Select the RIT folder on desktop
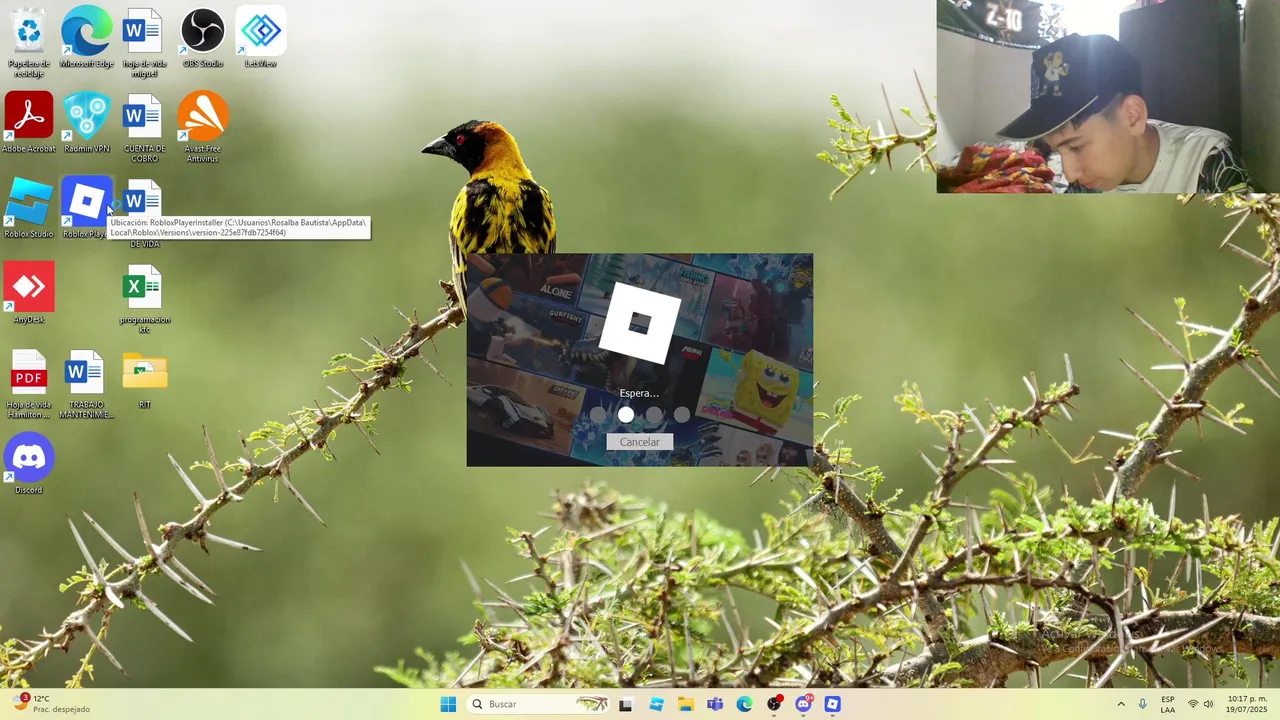Viewport: 1280px width, 720px height. (x=144, y=379)
